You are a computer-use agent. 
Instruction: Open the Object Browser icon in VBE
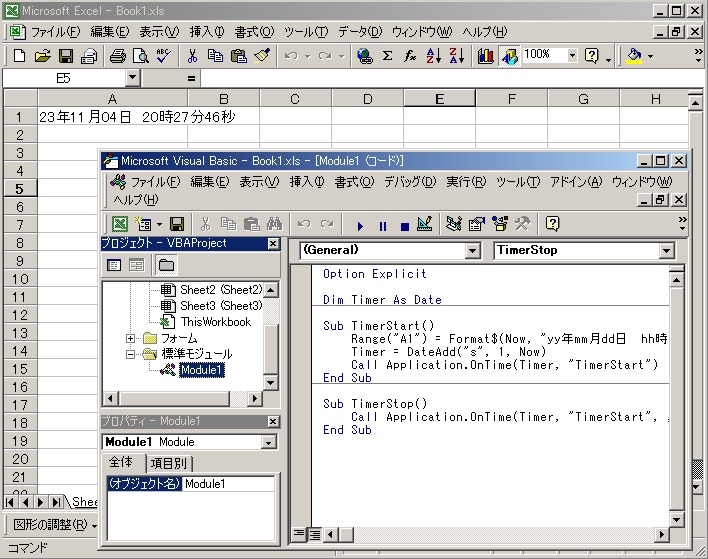500,224
